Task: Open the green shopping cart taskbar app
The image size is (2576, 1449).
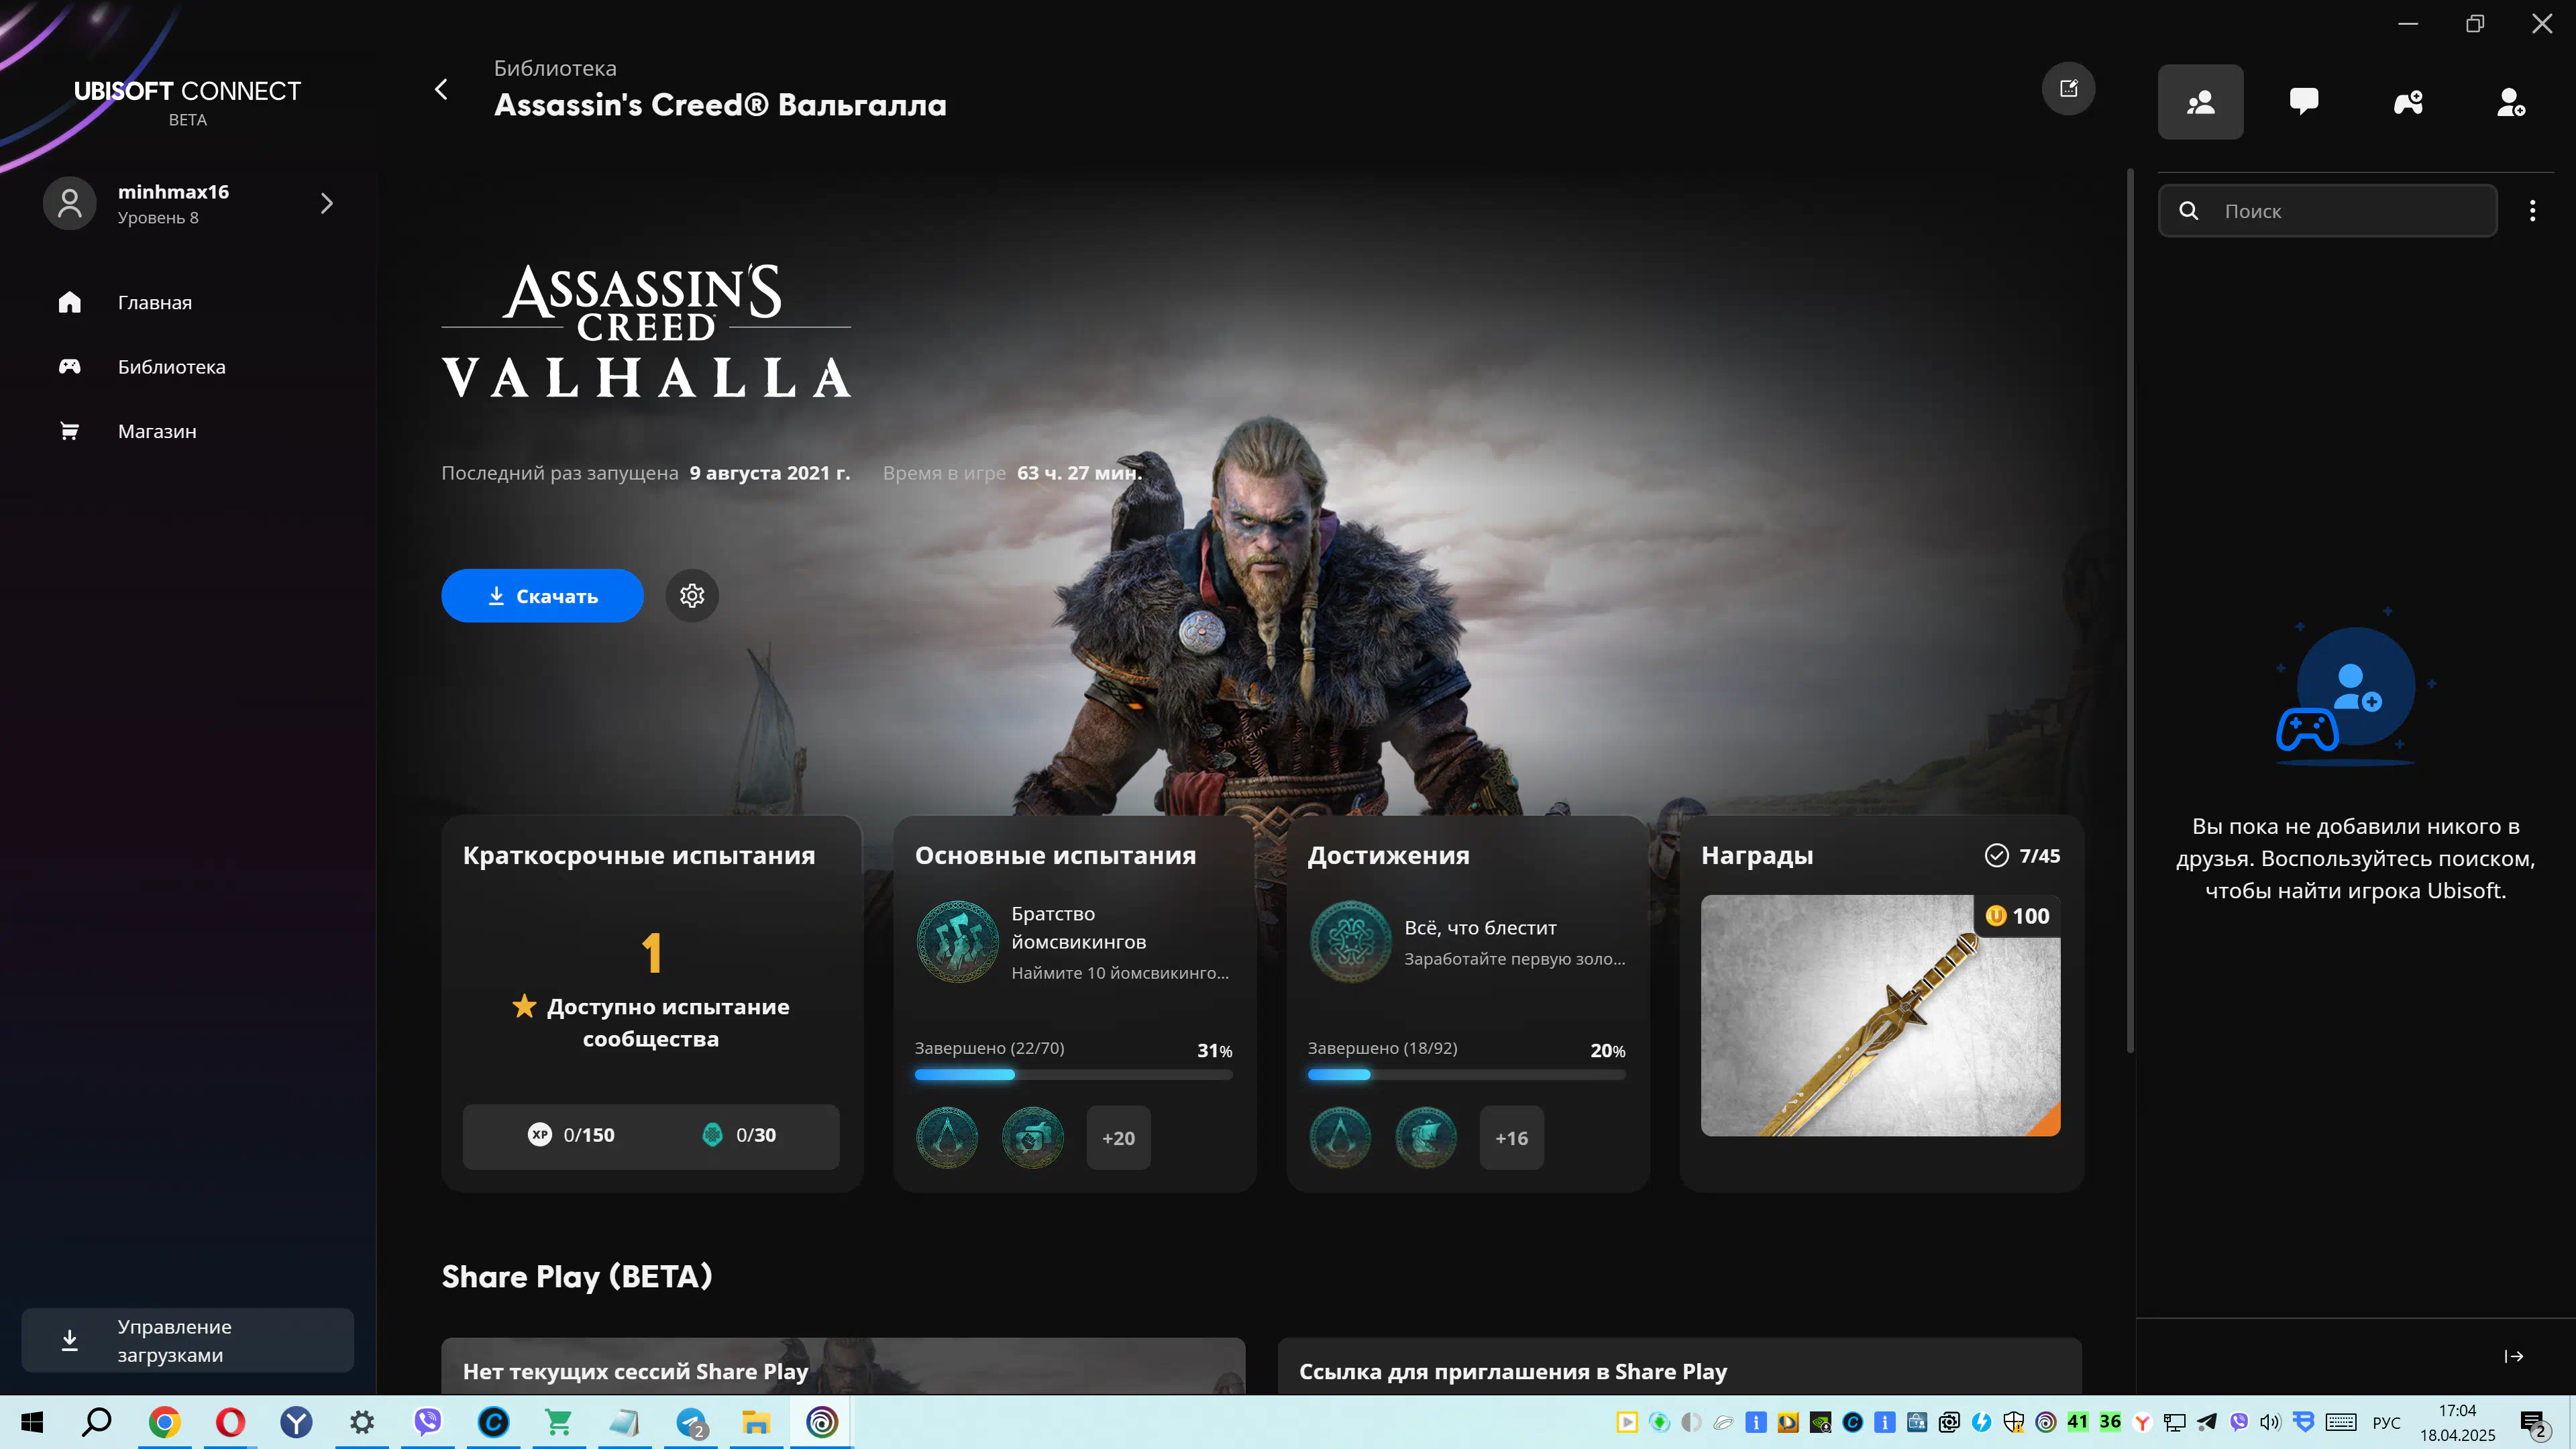Action: point(559,1422)
